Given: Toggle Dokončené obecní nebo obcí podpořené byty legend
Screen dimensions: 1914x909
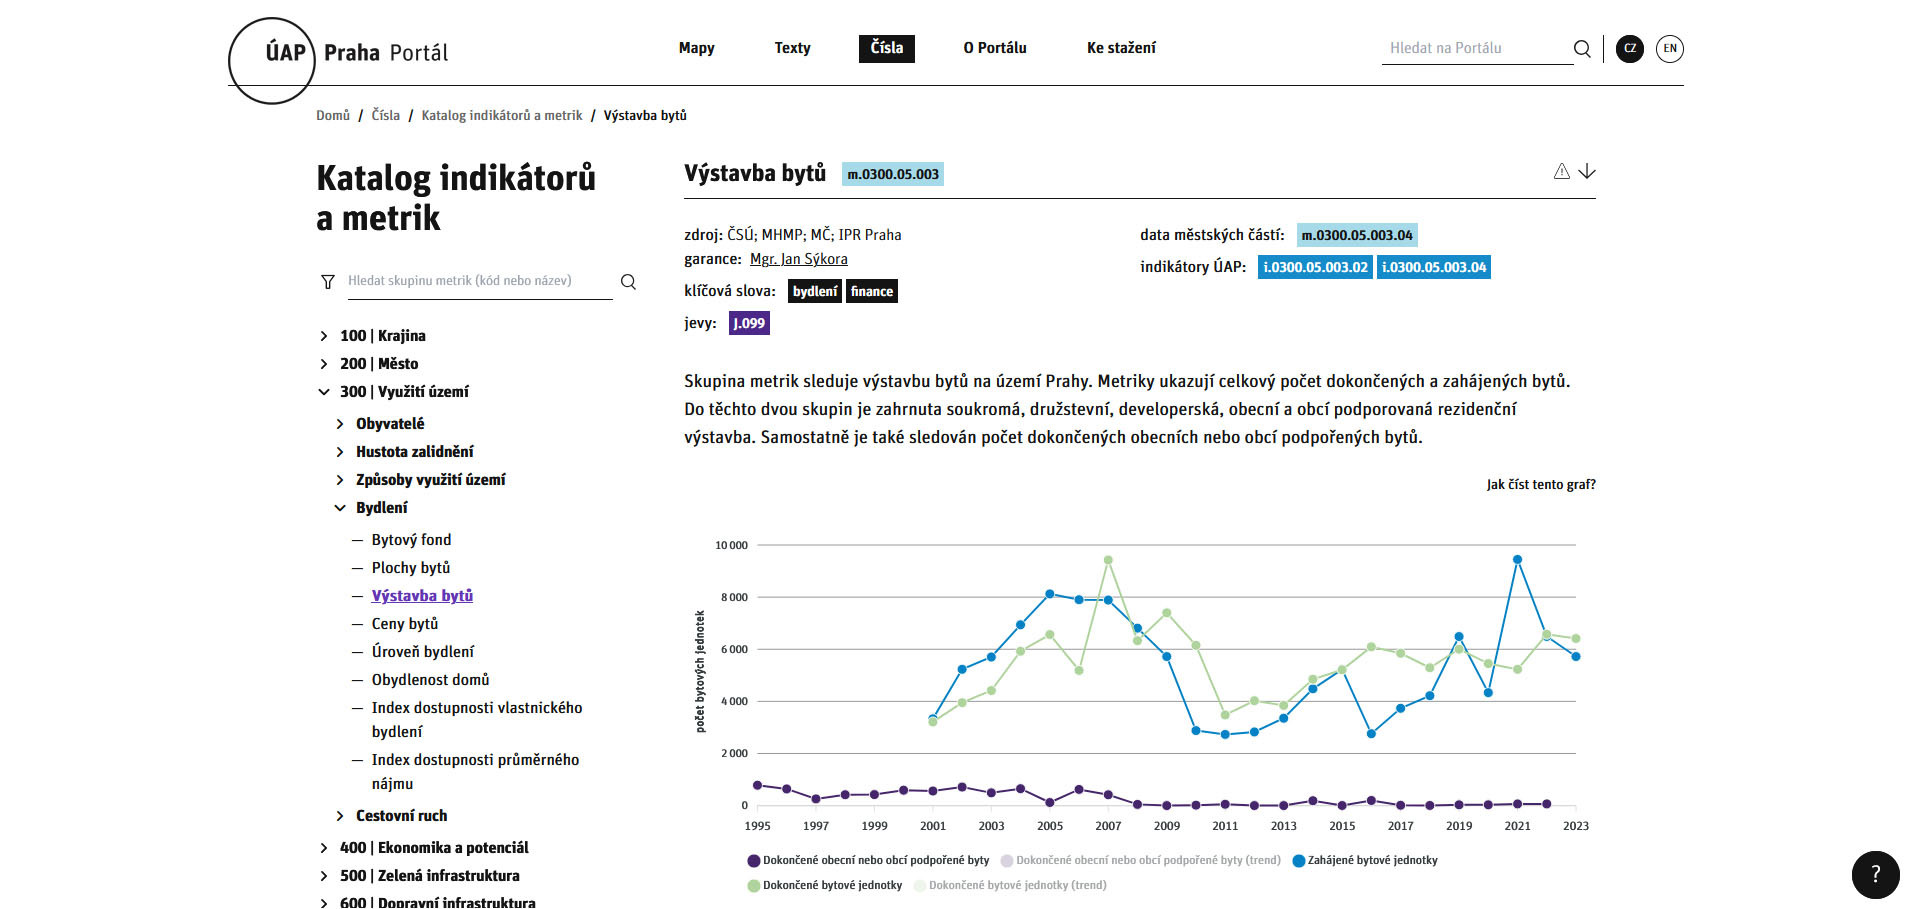Looking at the screenshot, I should (868, 861).
